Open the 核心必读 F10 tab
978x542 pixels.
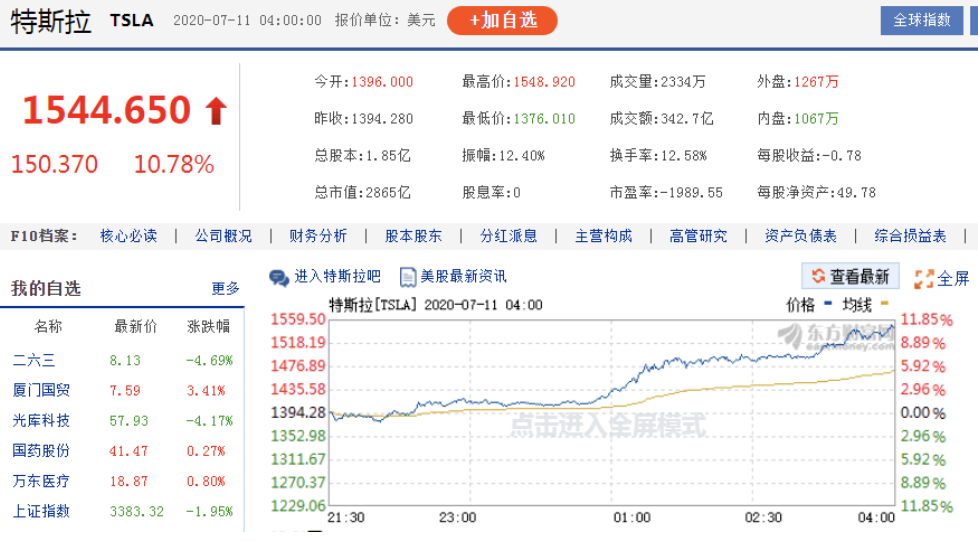[x=128, y=236]
